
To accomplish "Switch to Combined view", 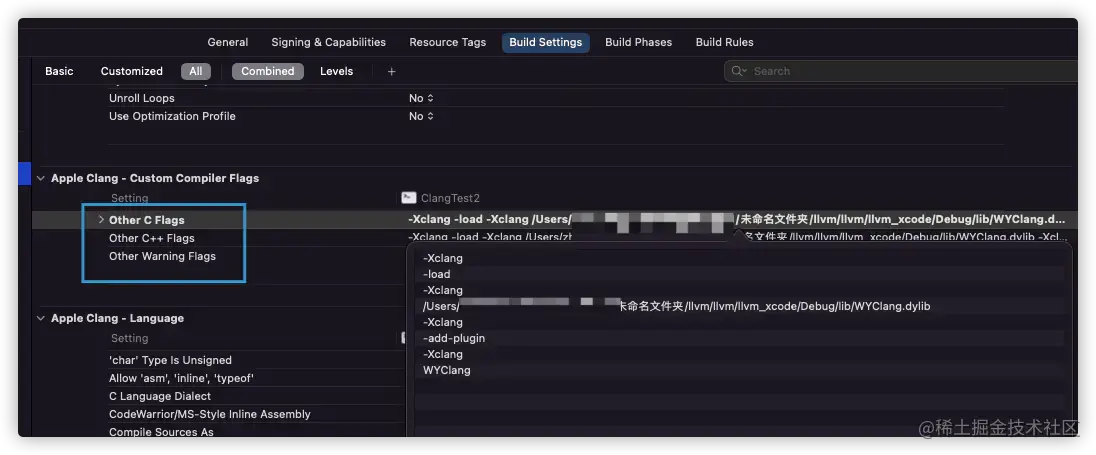I will (268, 71).
